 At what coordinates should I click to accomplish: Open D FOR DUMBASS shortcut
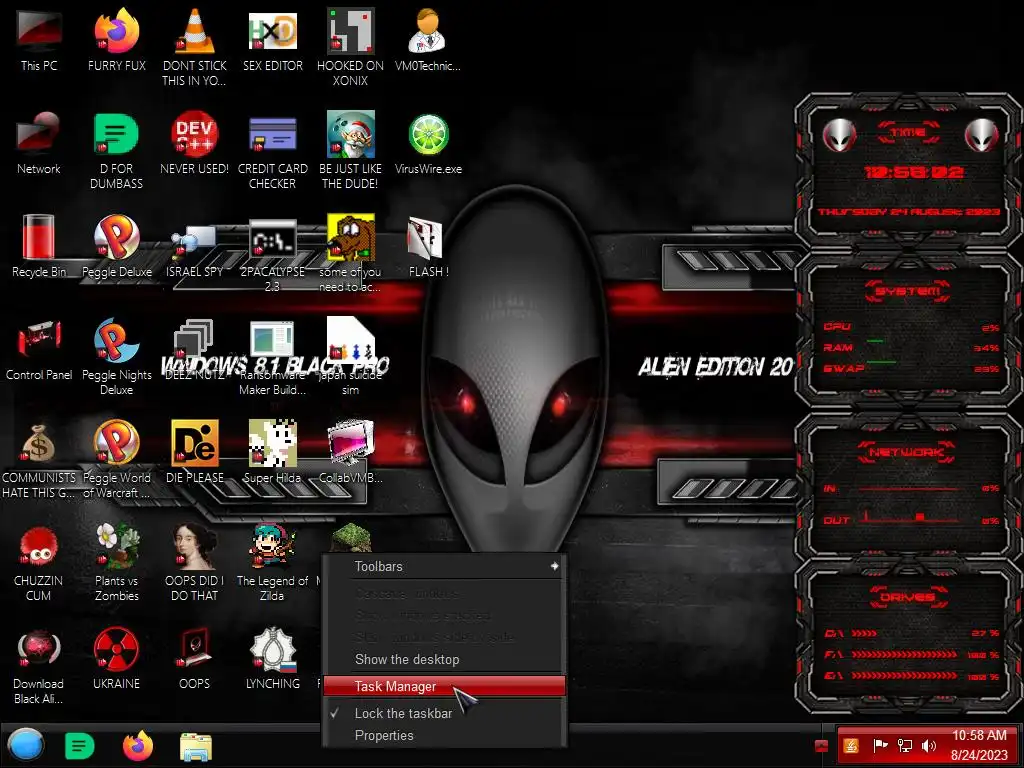(x=116, y=134)
